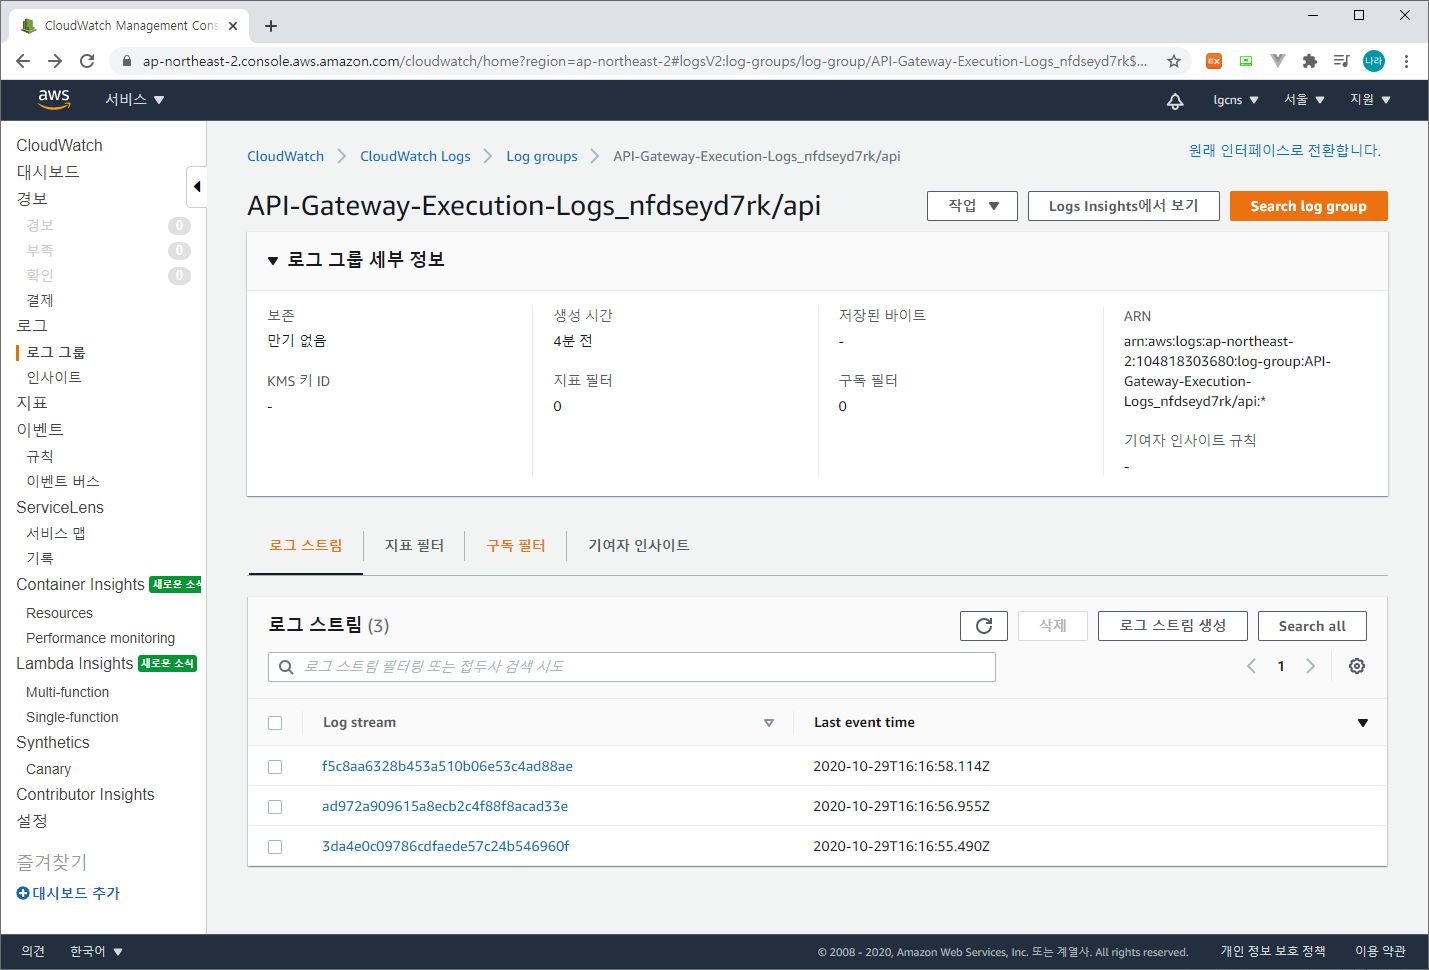Click the search magnifier in filter box
Viewport: 1429px width, 970px height.
coord(286,667)
